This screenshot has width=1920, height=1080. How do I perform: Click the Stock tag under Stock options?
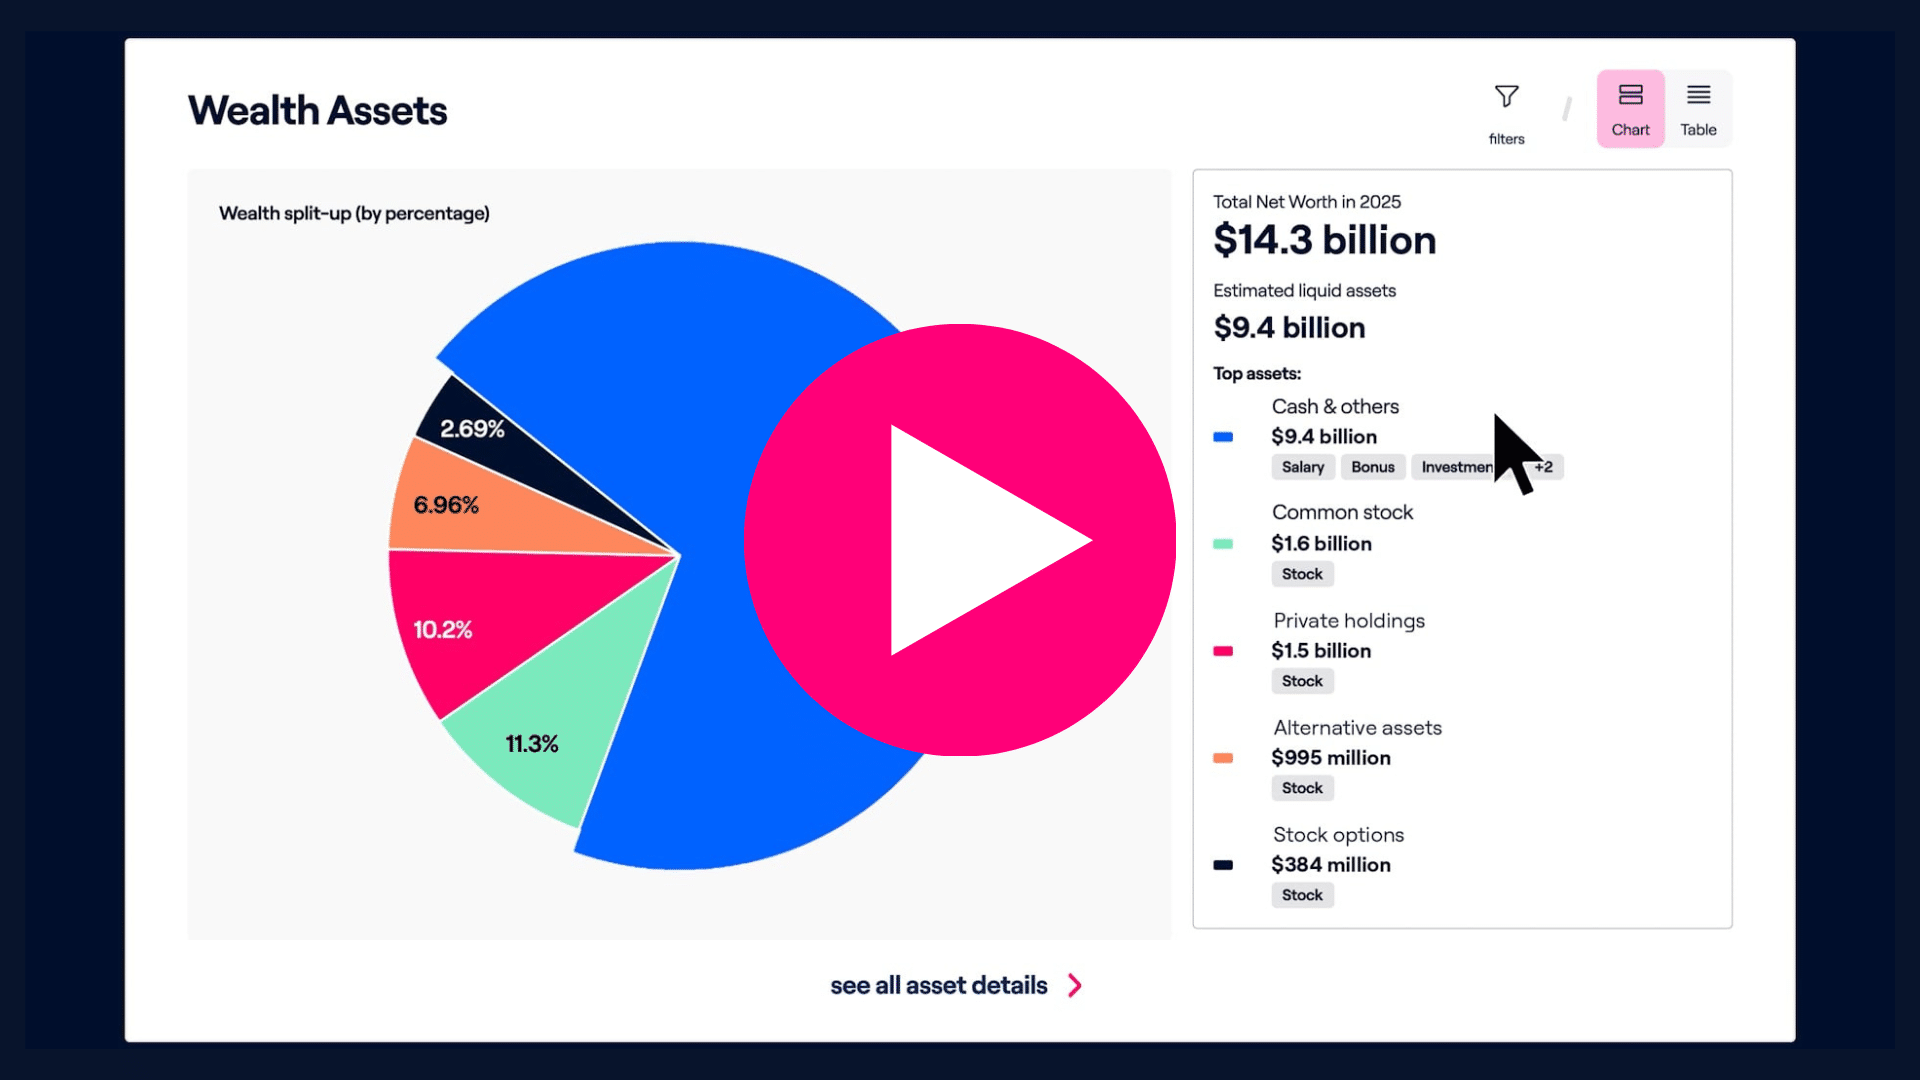1302,895
